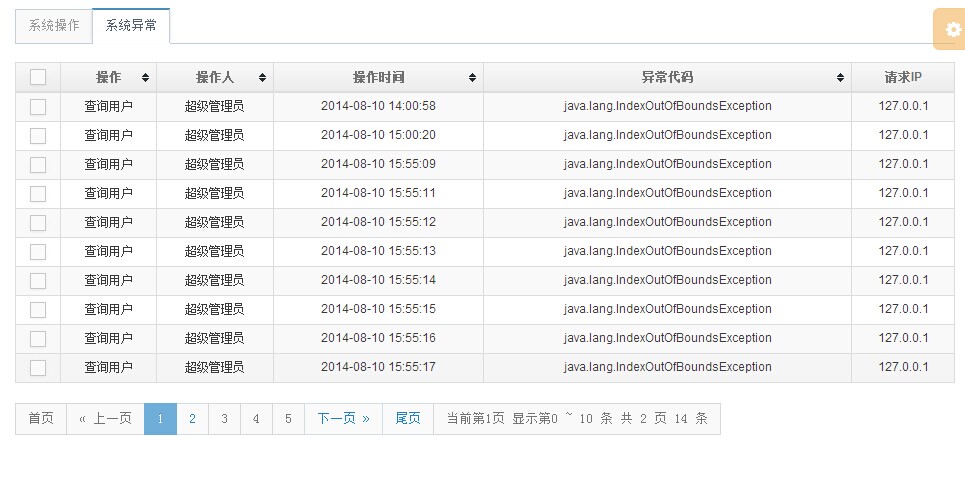Viewport: 965px width, 478px height.
Task: Select the 系统异常 tab
Action: click(x=131, y=26)
